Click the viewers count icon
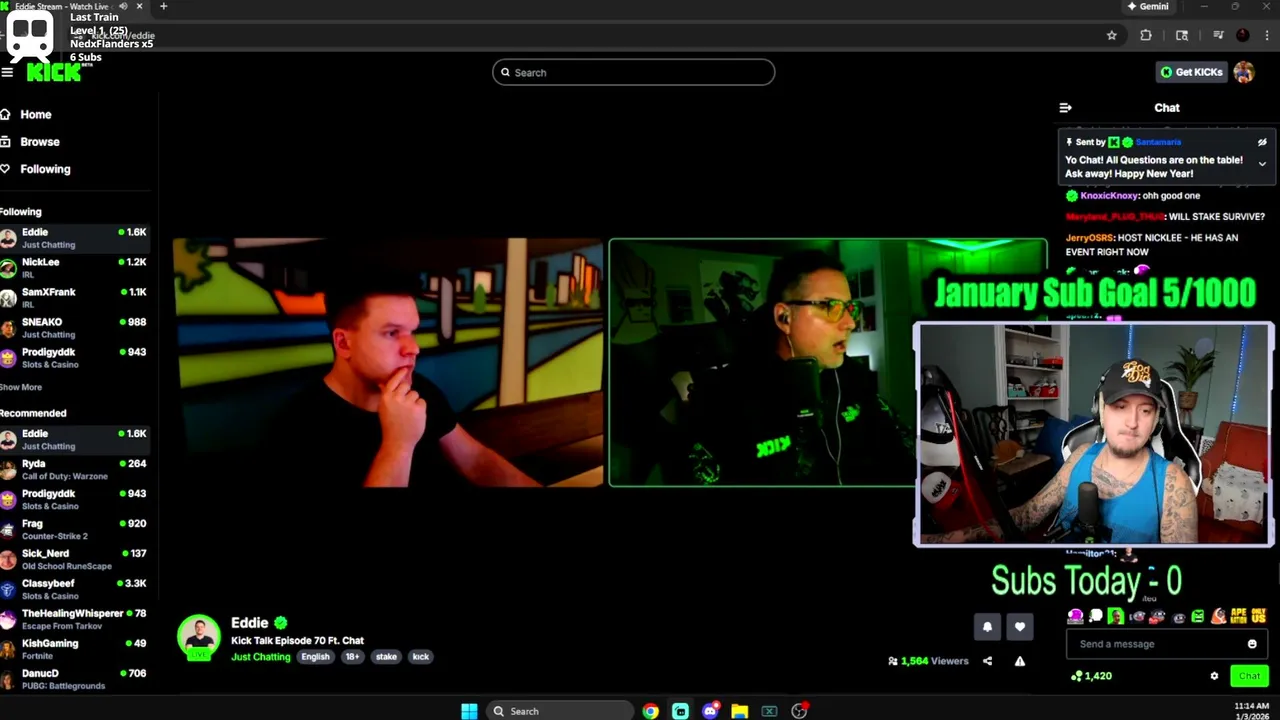This screenshot has width=1280, height=720. click(x=893, y=661)
